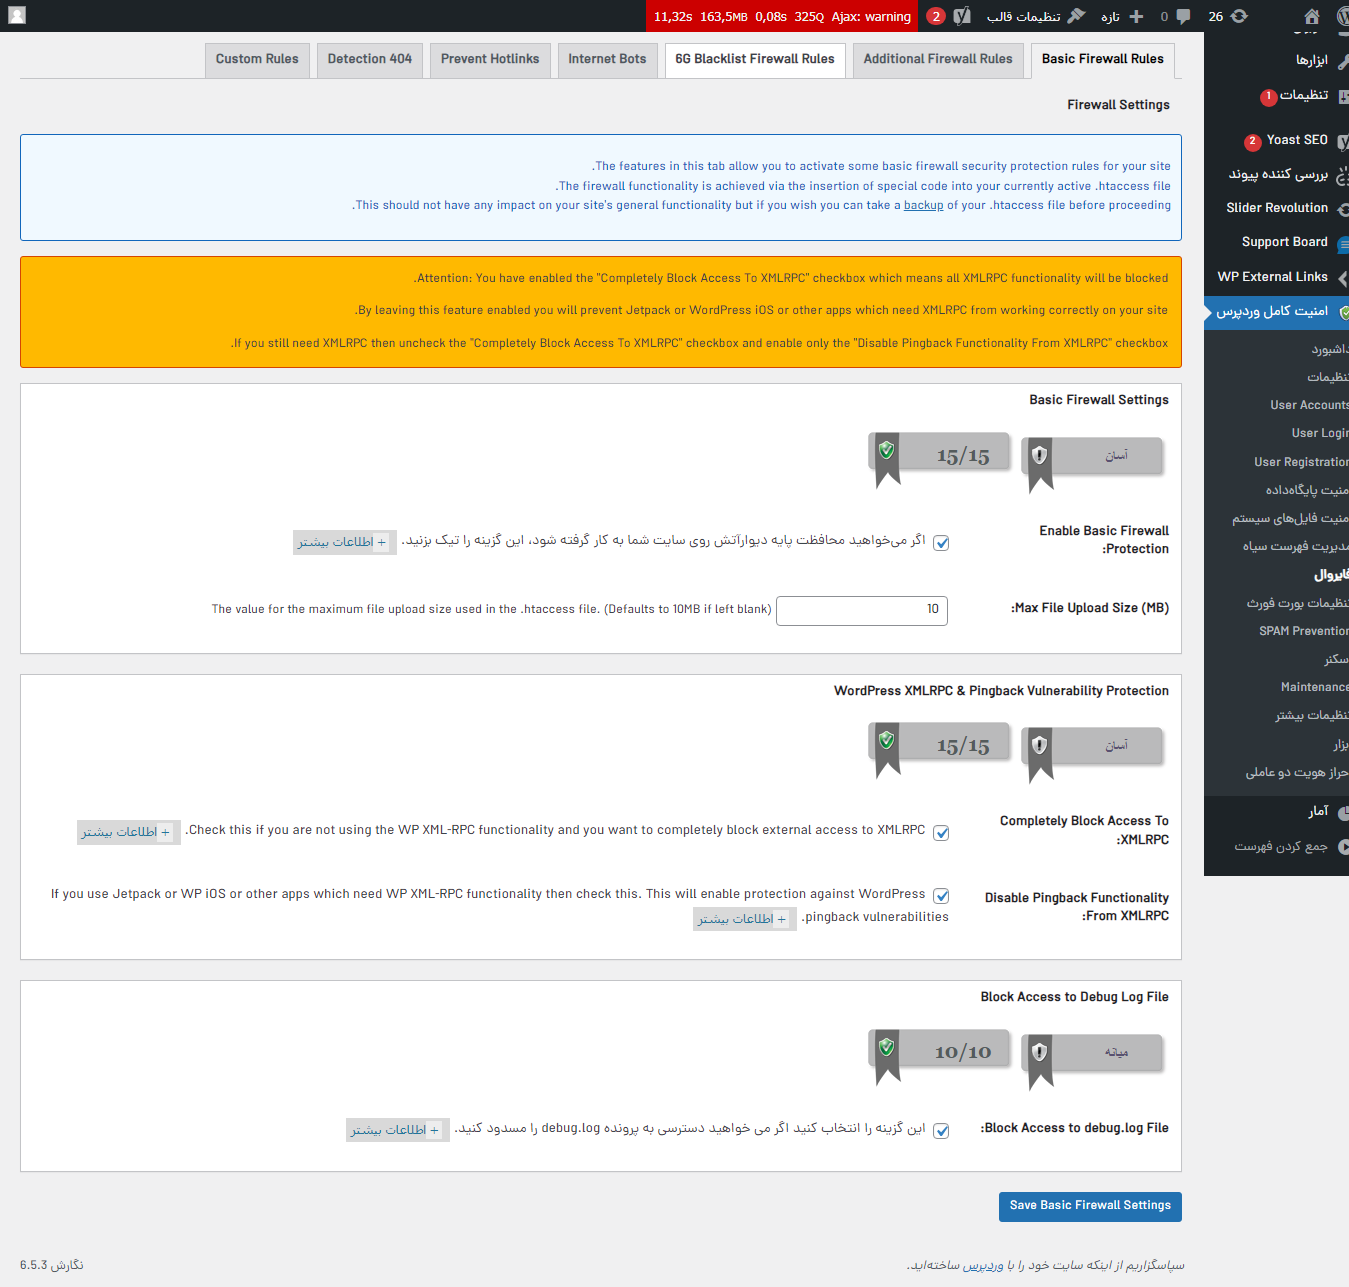Expand اطلاعات بیشتر for debug.log blocking
Viewport: 1349px width, 1287px height.
click(397, 1130)
